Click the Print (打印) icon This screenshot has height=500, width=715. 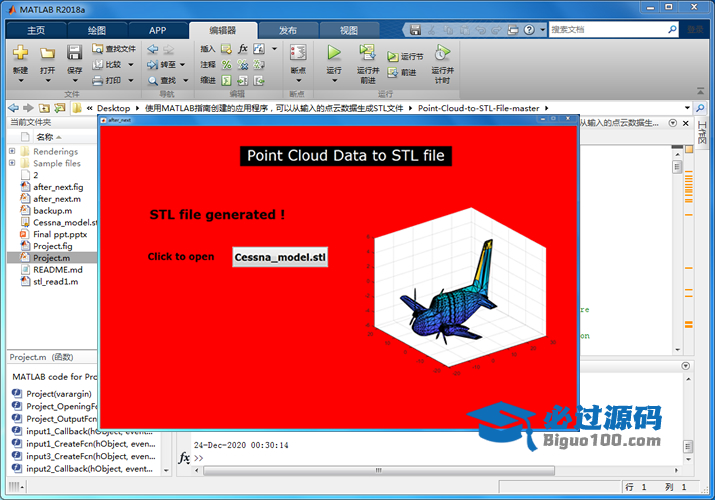[x=98, y=81]
